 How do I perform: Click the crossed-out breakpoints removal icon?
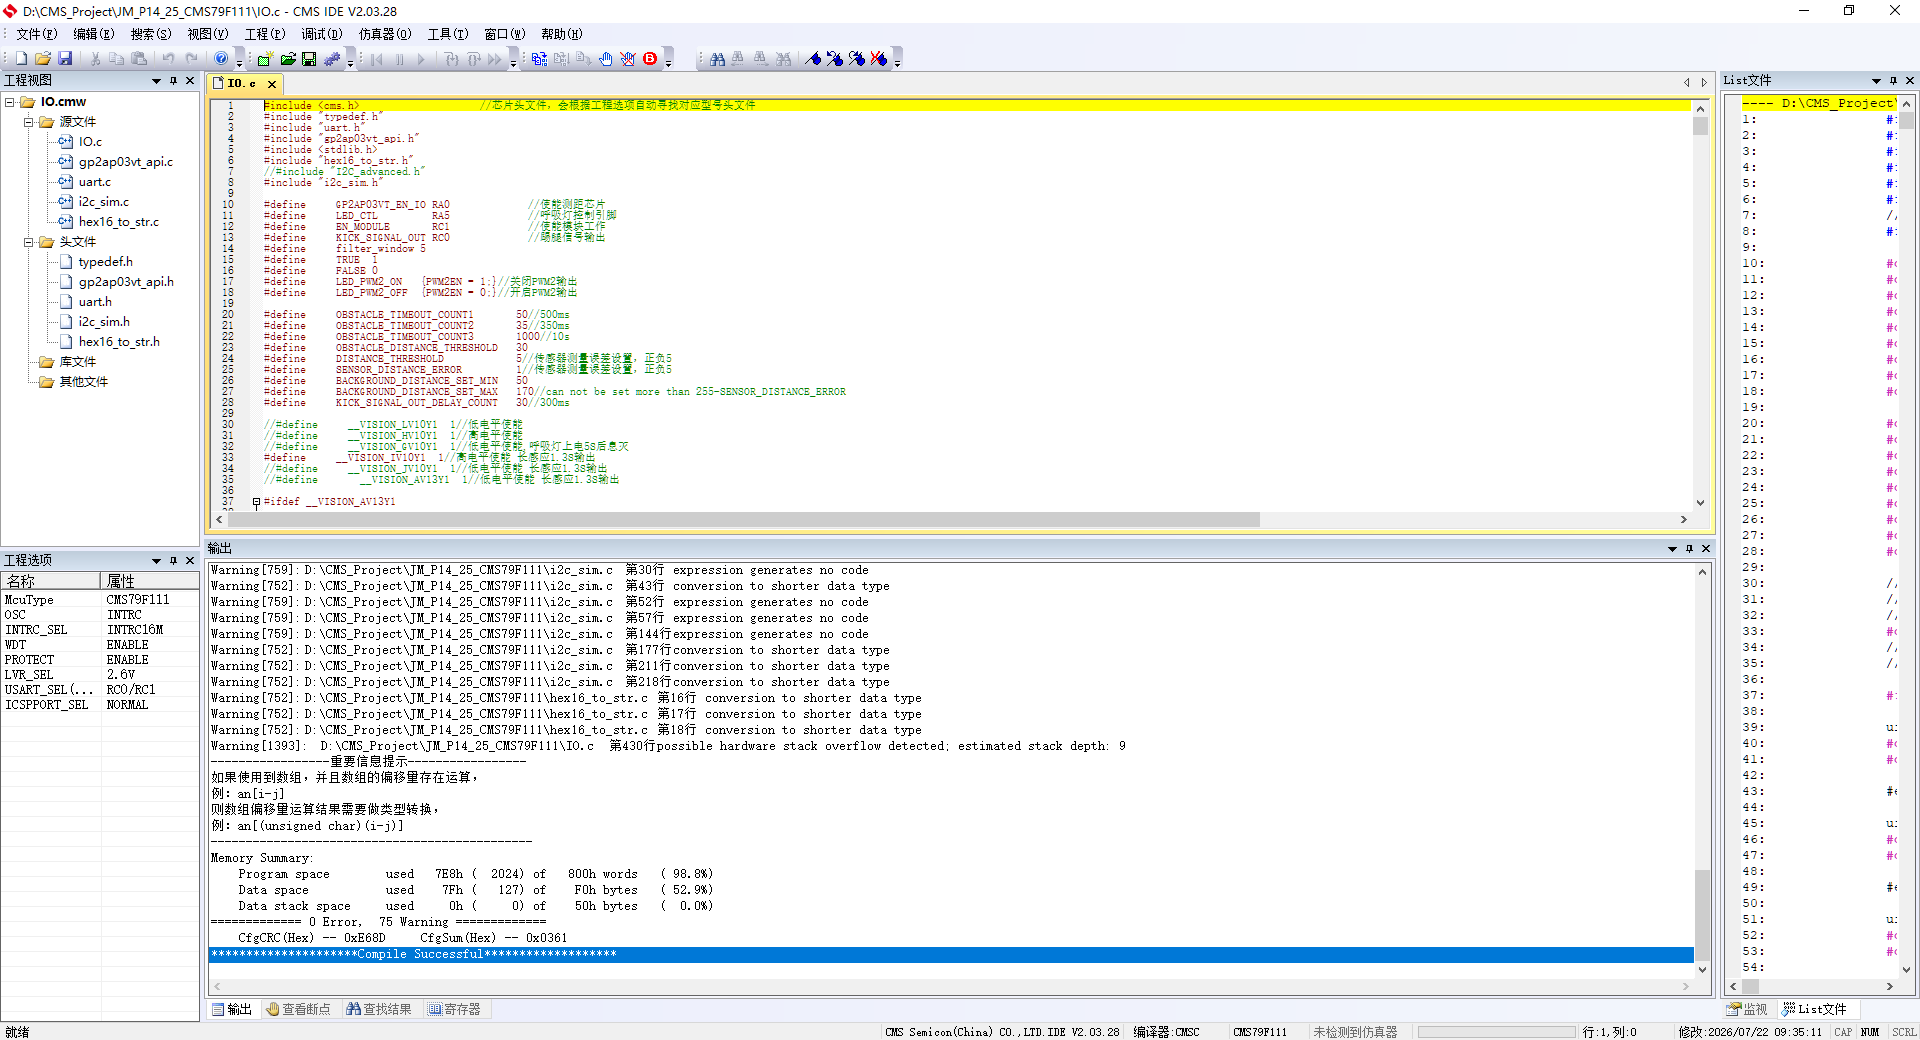pos(628,59)
